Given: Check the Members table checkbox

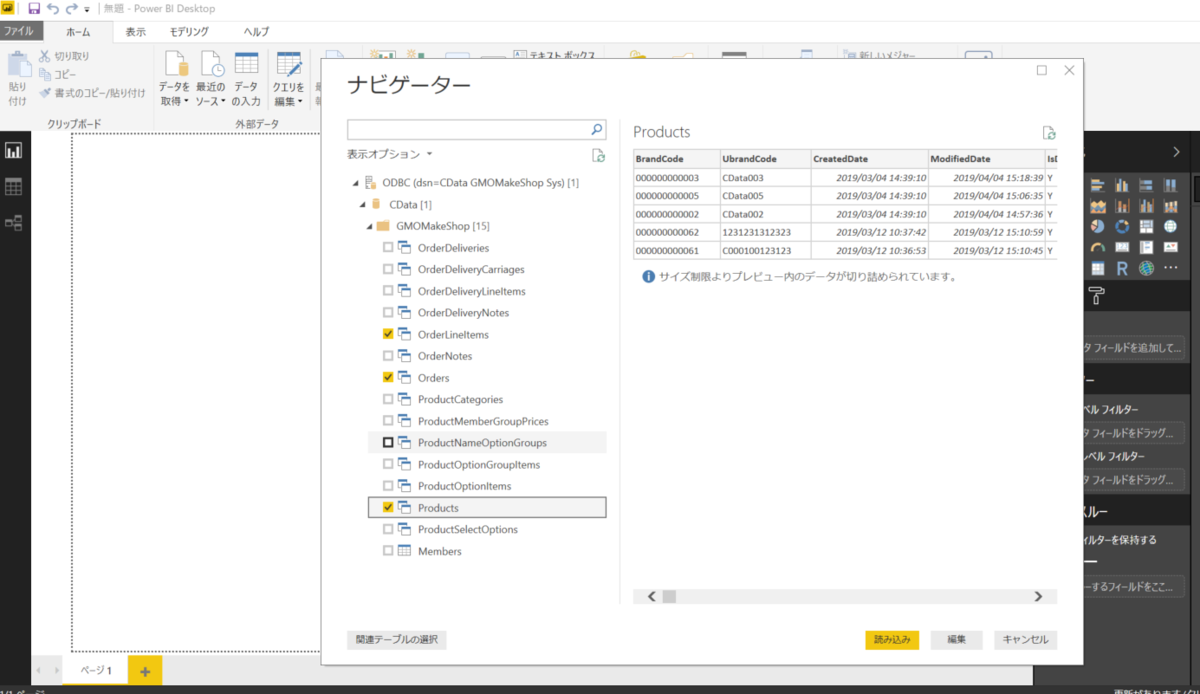Looking at the screenshot, I should [x=388, y=550].
